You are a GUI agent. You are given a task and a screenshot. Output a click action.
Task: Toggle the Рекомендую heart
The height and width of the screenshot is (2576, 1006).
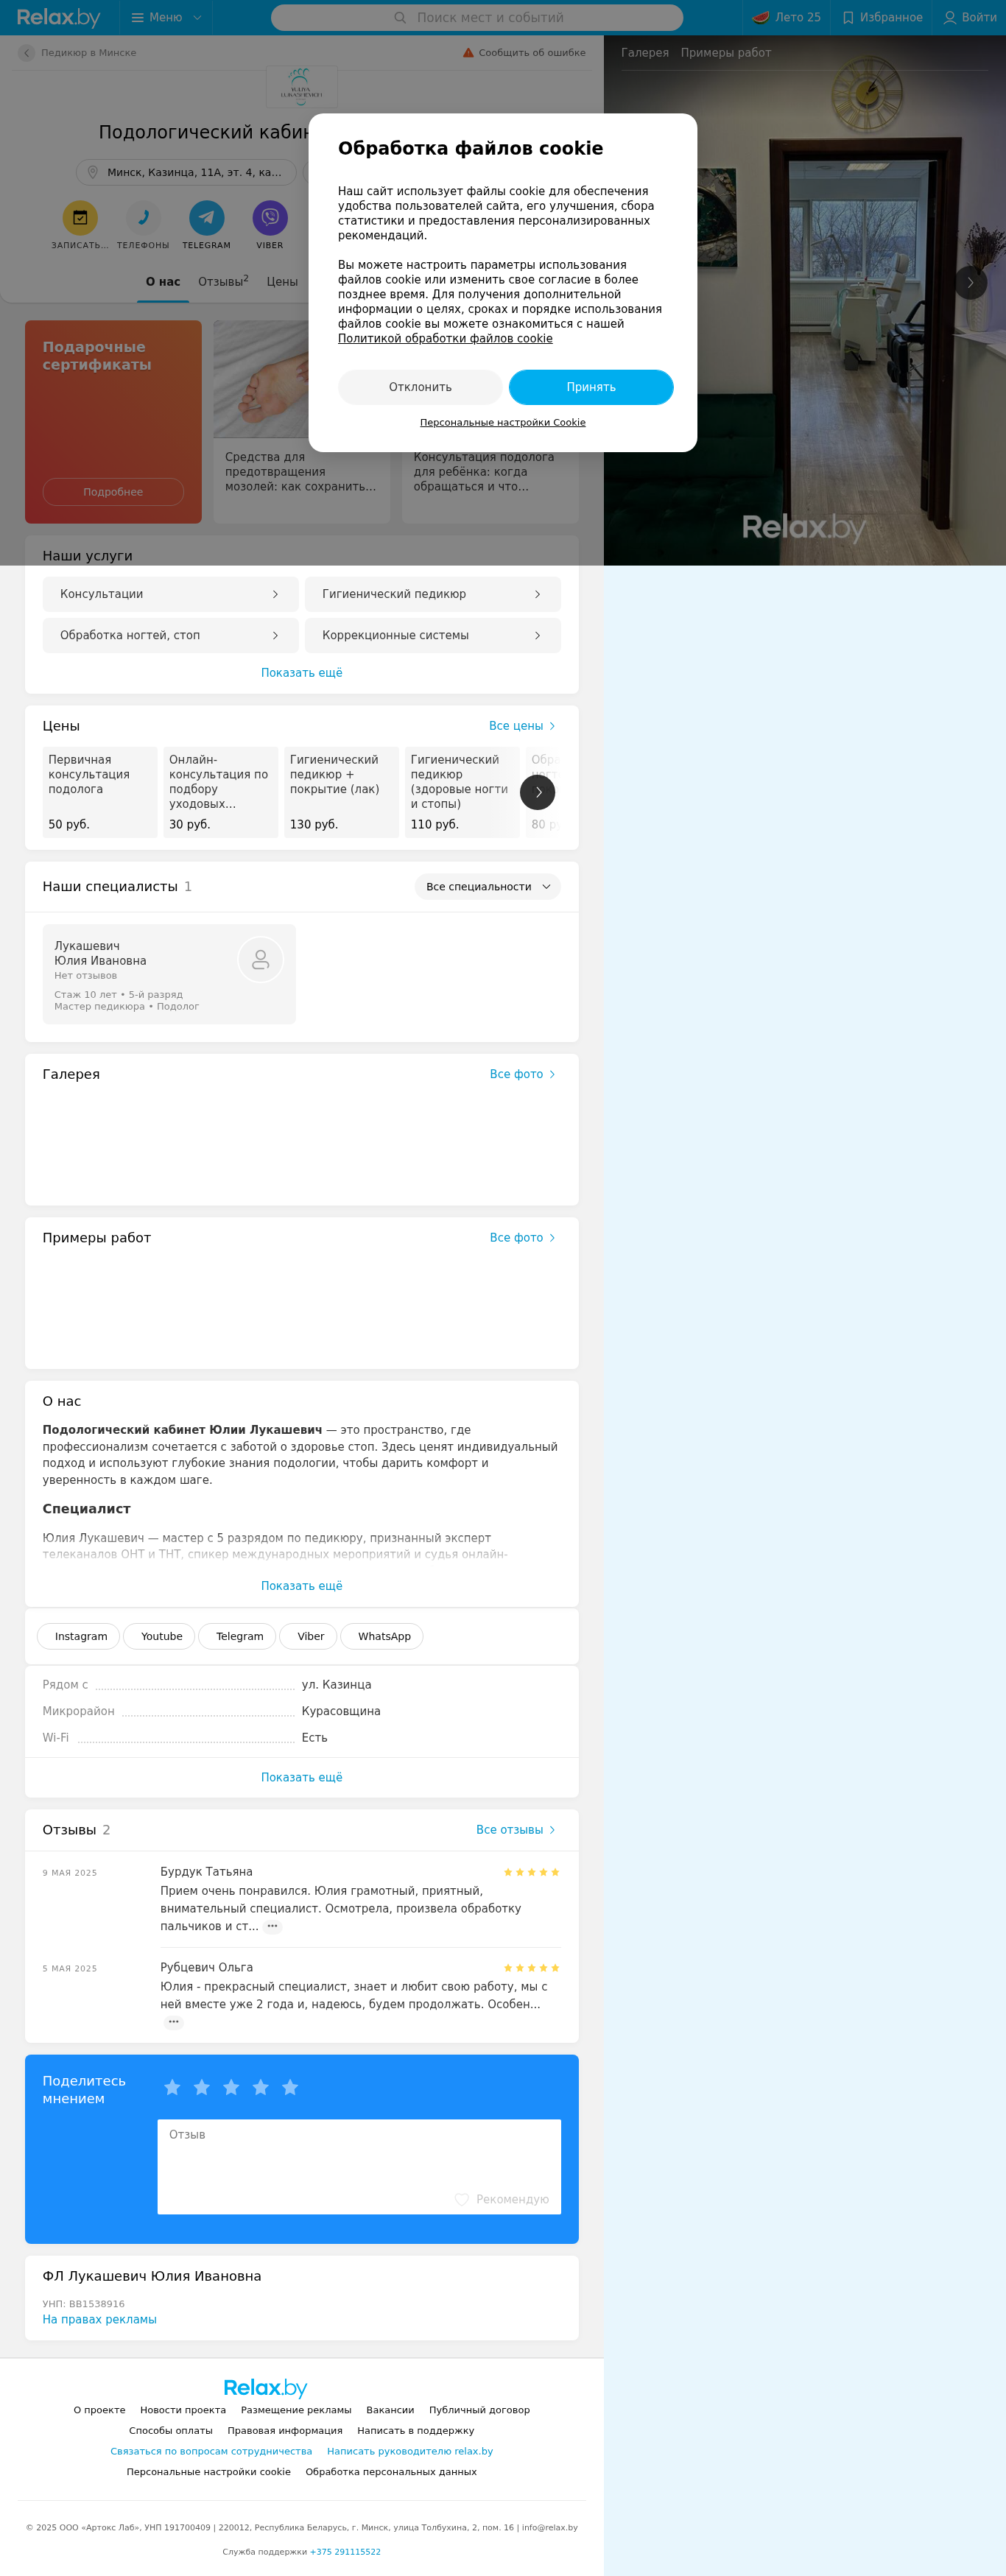502,2199
